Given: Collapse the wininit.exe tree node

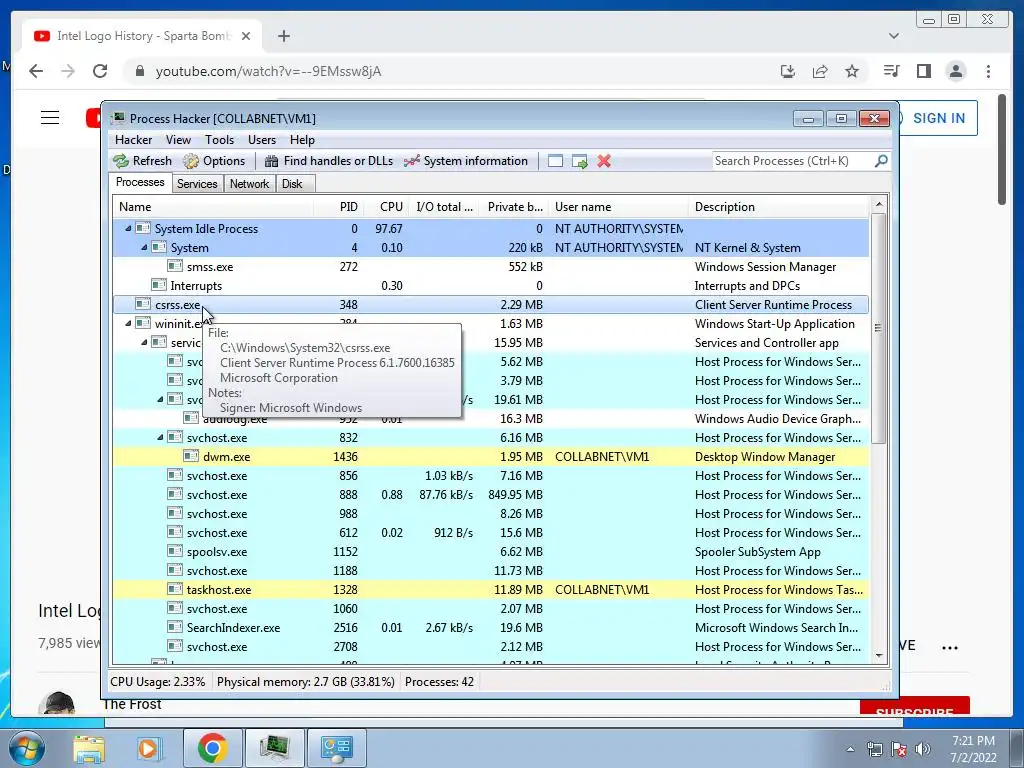Looking at the screenshot, I should click(x=128, y=323).
